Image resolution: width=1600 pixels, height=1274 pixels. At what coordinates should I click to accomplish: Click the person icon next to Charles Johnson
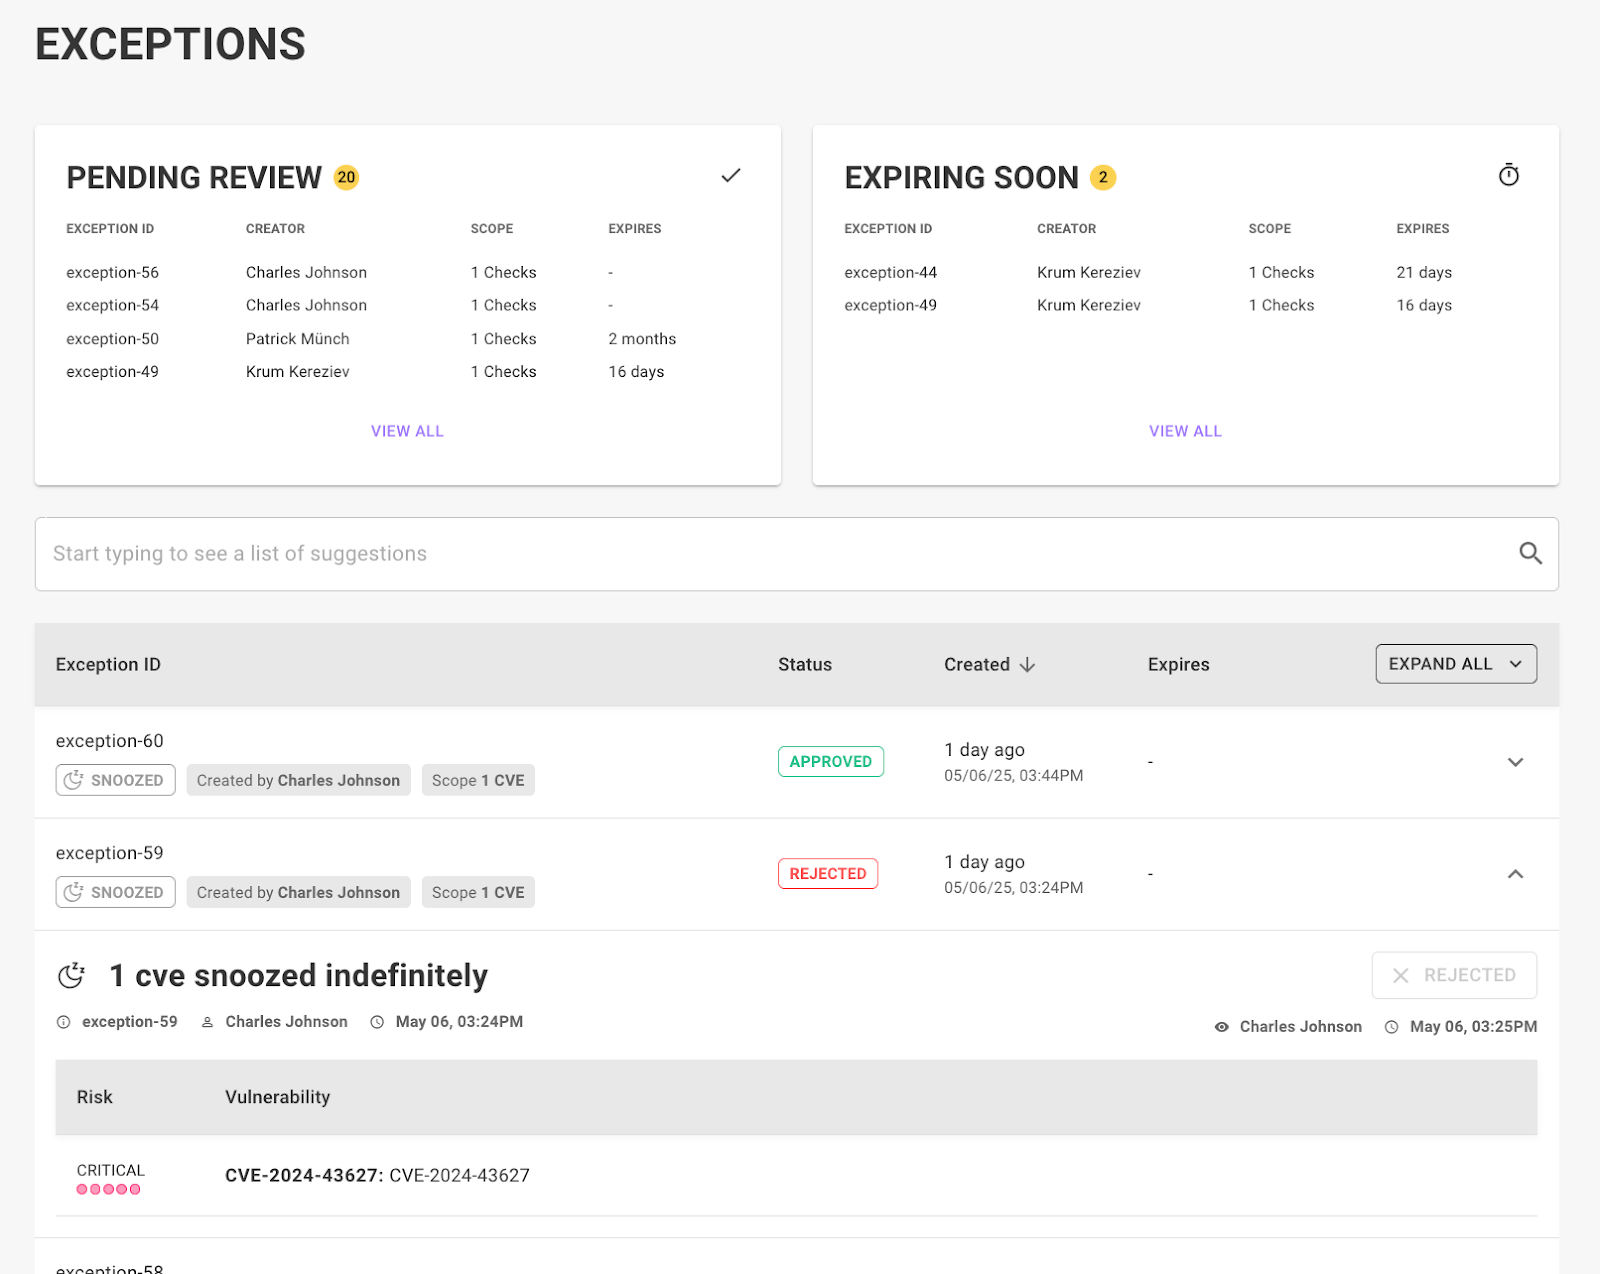(x=207, y=1021)
